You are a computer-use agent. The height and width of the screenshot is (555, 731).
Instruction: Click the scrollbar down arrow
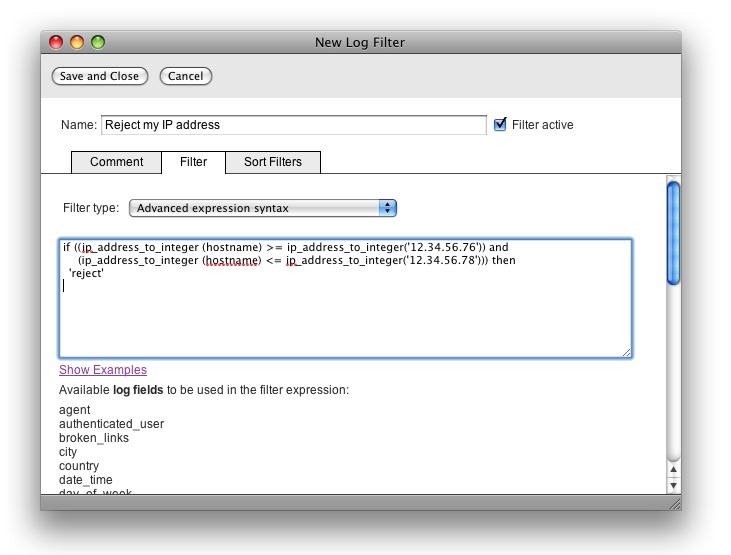click(x=673, y=485)
